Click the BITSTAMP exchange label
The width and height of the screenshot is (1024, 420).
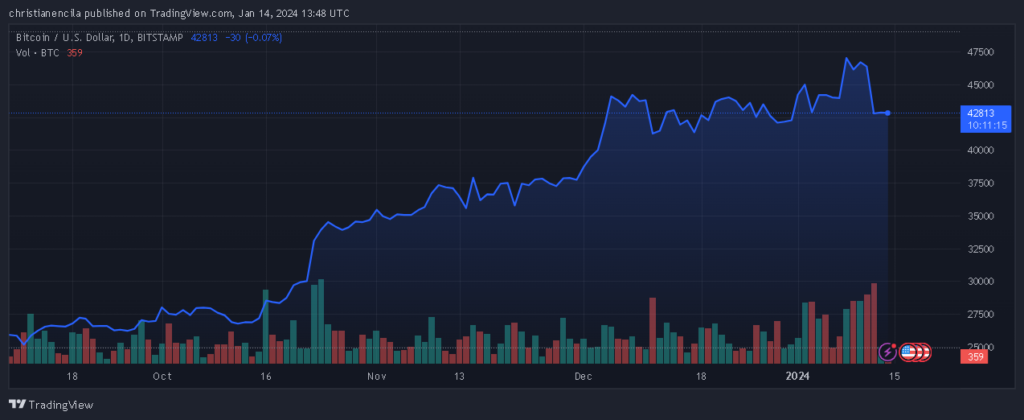159,38
